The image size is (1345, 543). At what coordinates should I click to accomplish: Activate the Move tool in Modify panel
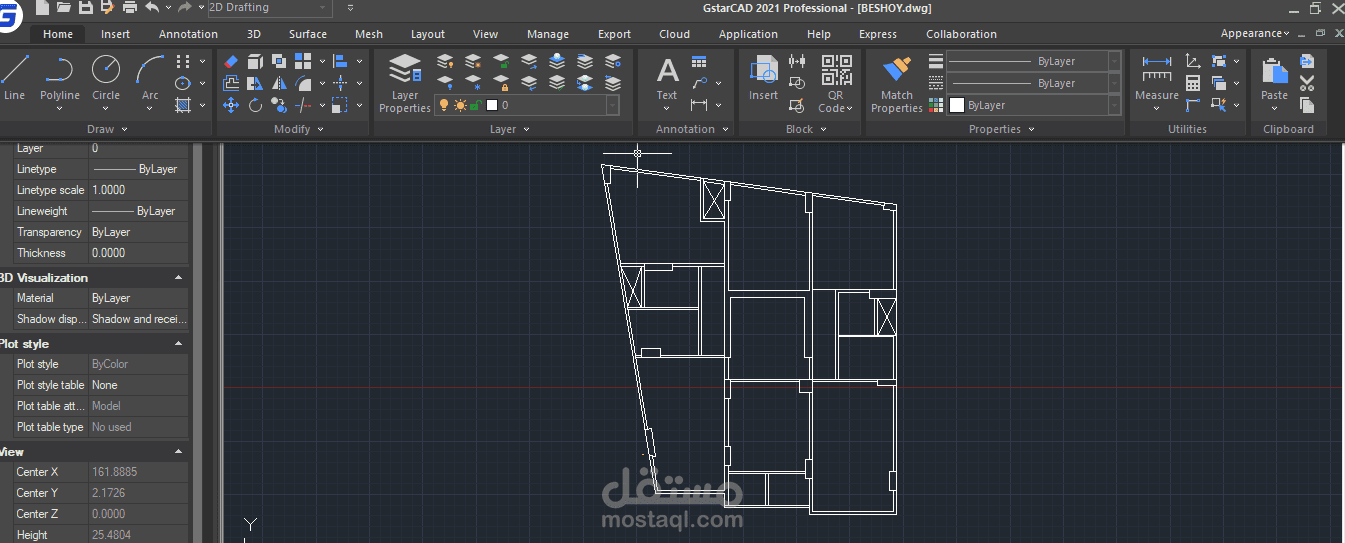click(231, 105)
